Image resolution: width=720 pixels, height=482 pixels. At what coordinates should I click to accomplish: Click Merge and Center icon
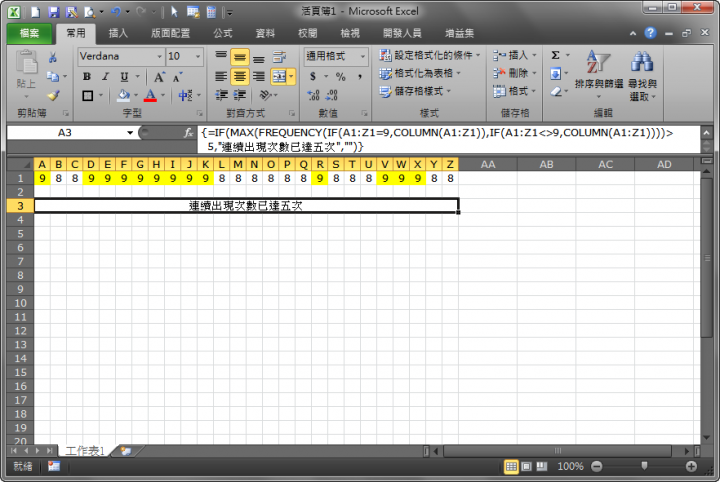[x=279, y=77]
